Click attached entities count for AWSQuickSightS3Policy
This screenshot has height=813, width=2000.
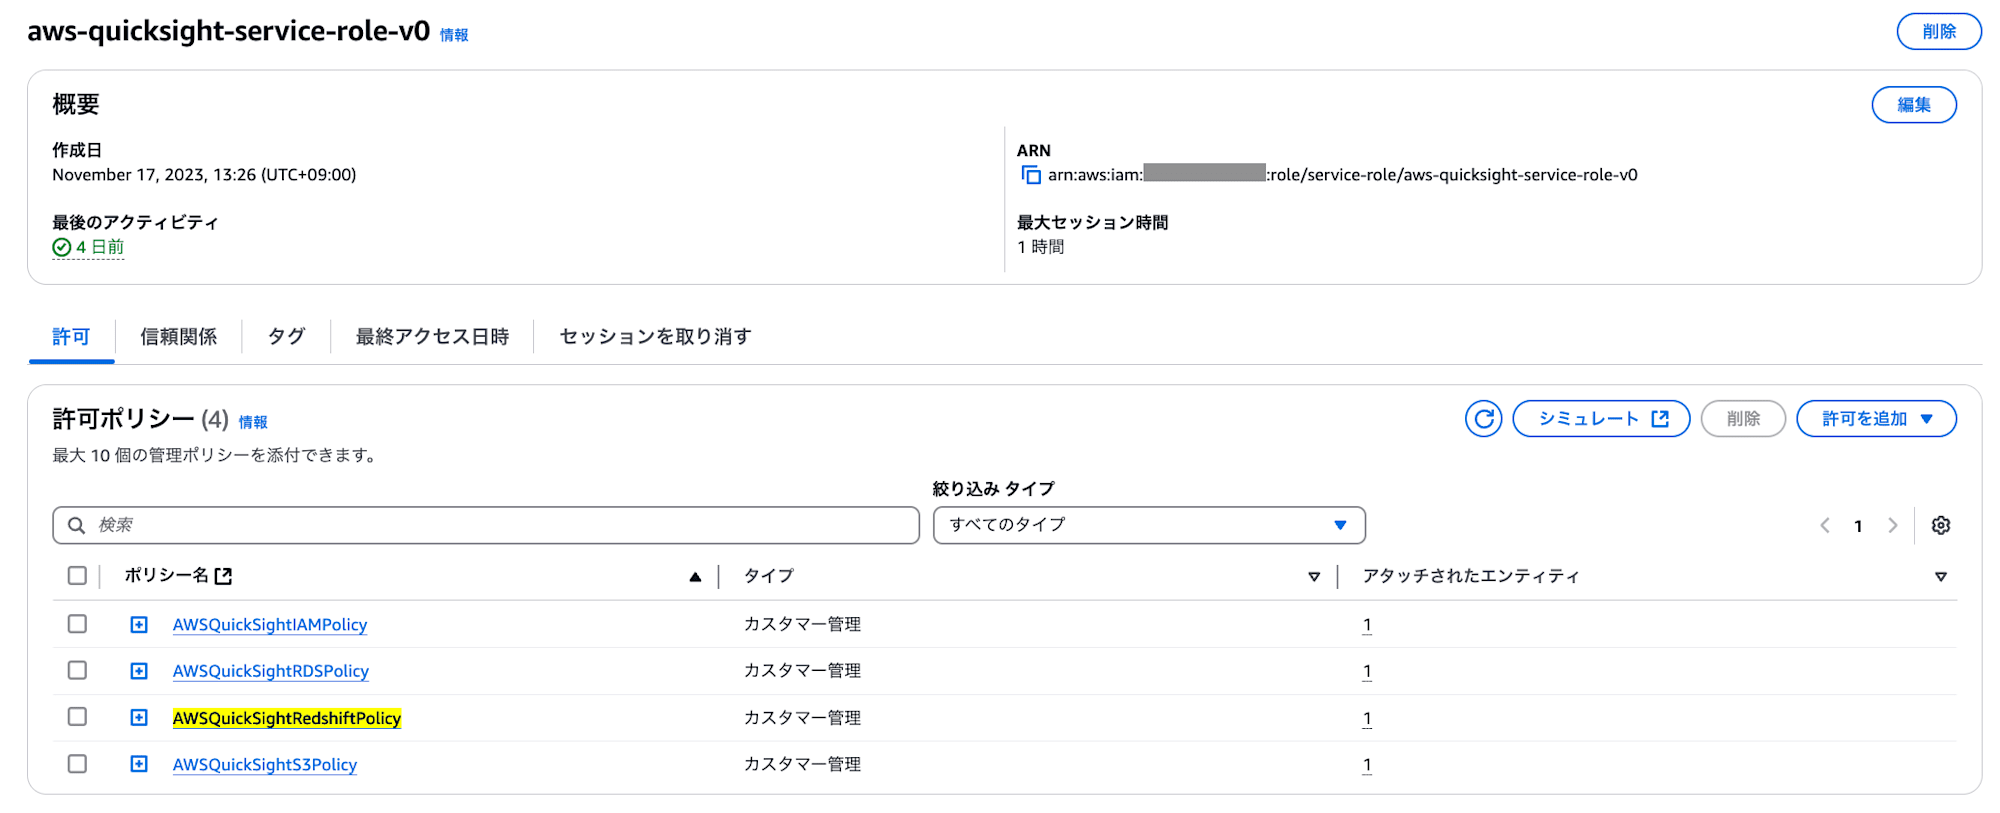coord(1367,765)
